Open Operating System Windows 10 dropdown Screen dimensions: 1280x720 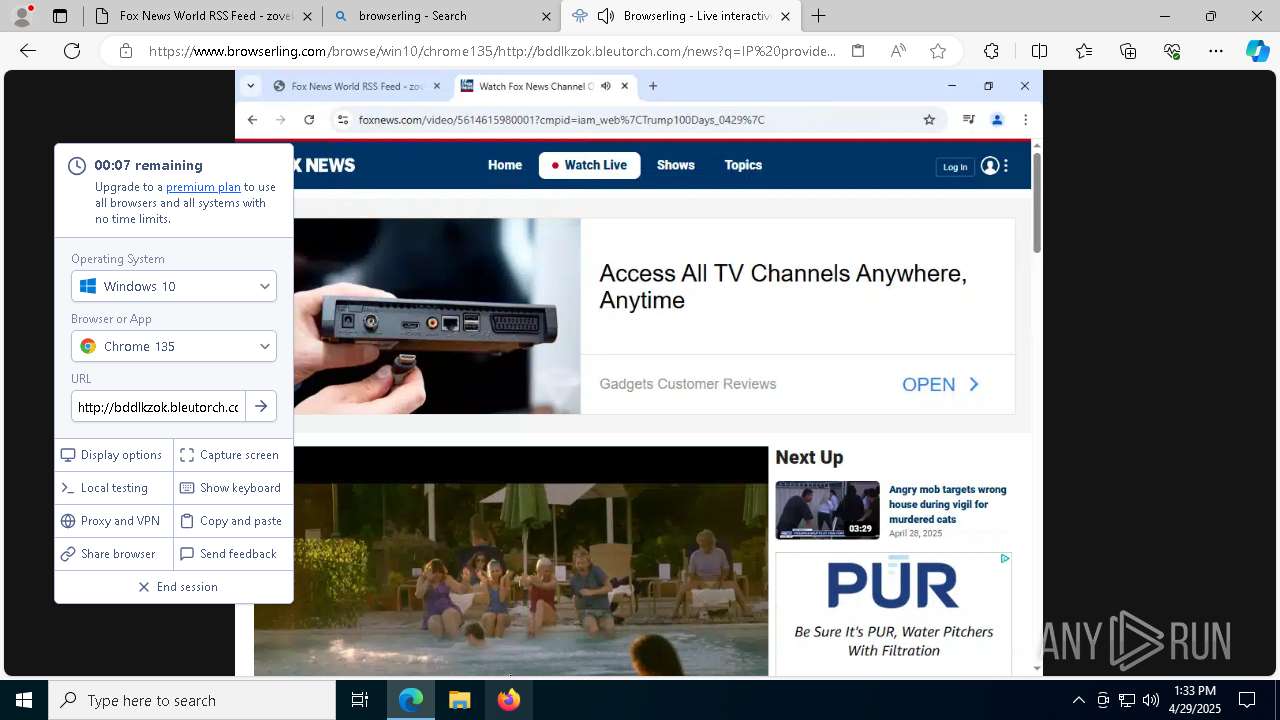[174, 286]
